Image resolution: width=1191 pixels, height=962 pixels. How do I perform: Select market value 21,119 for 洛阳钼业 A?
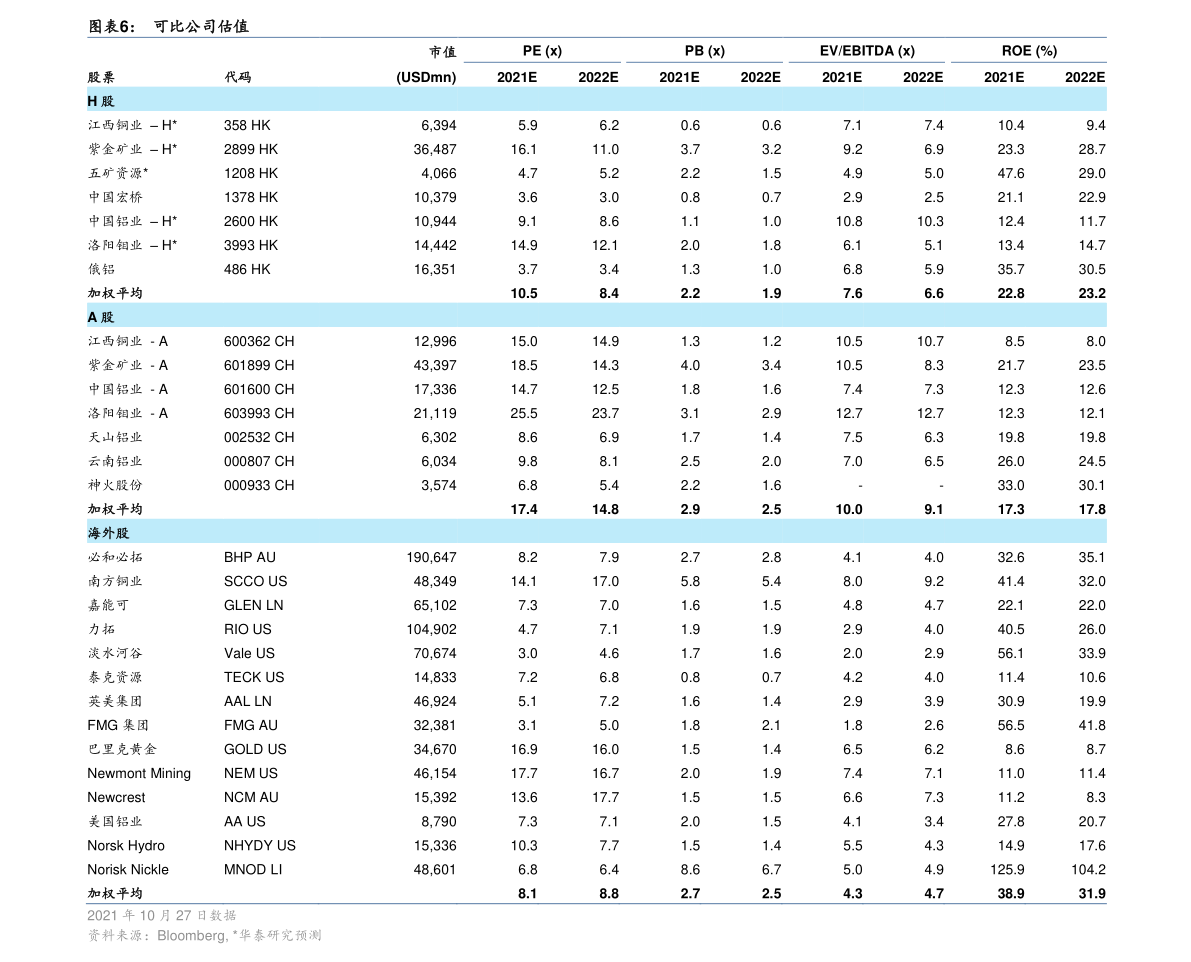click(x=434, y=414)
